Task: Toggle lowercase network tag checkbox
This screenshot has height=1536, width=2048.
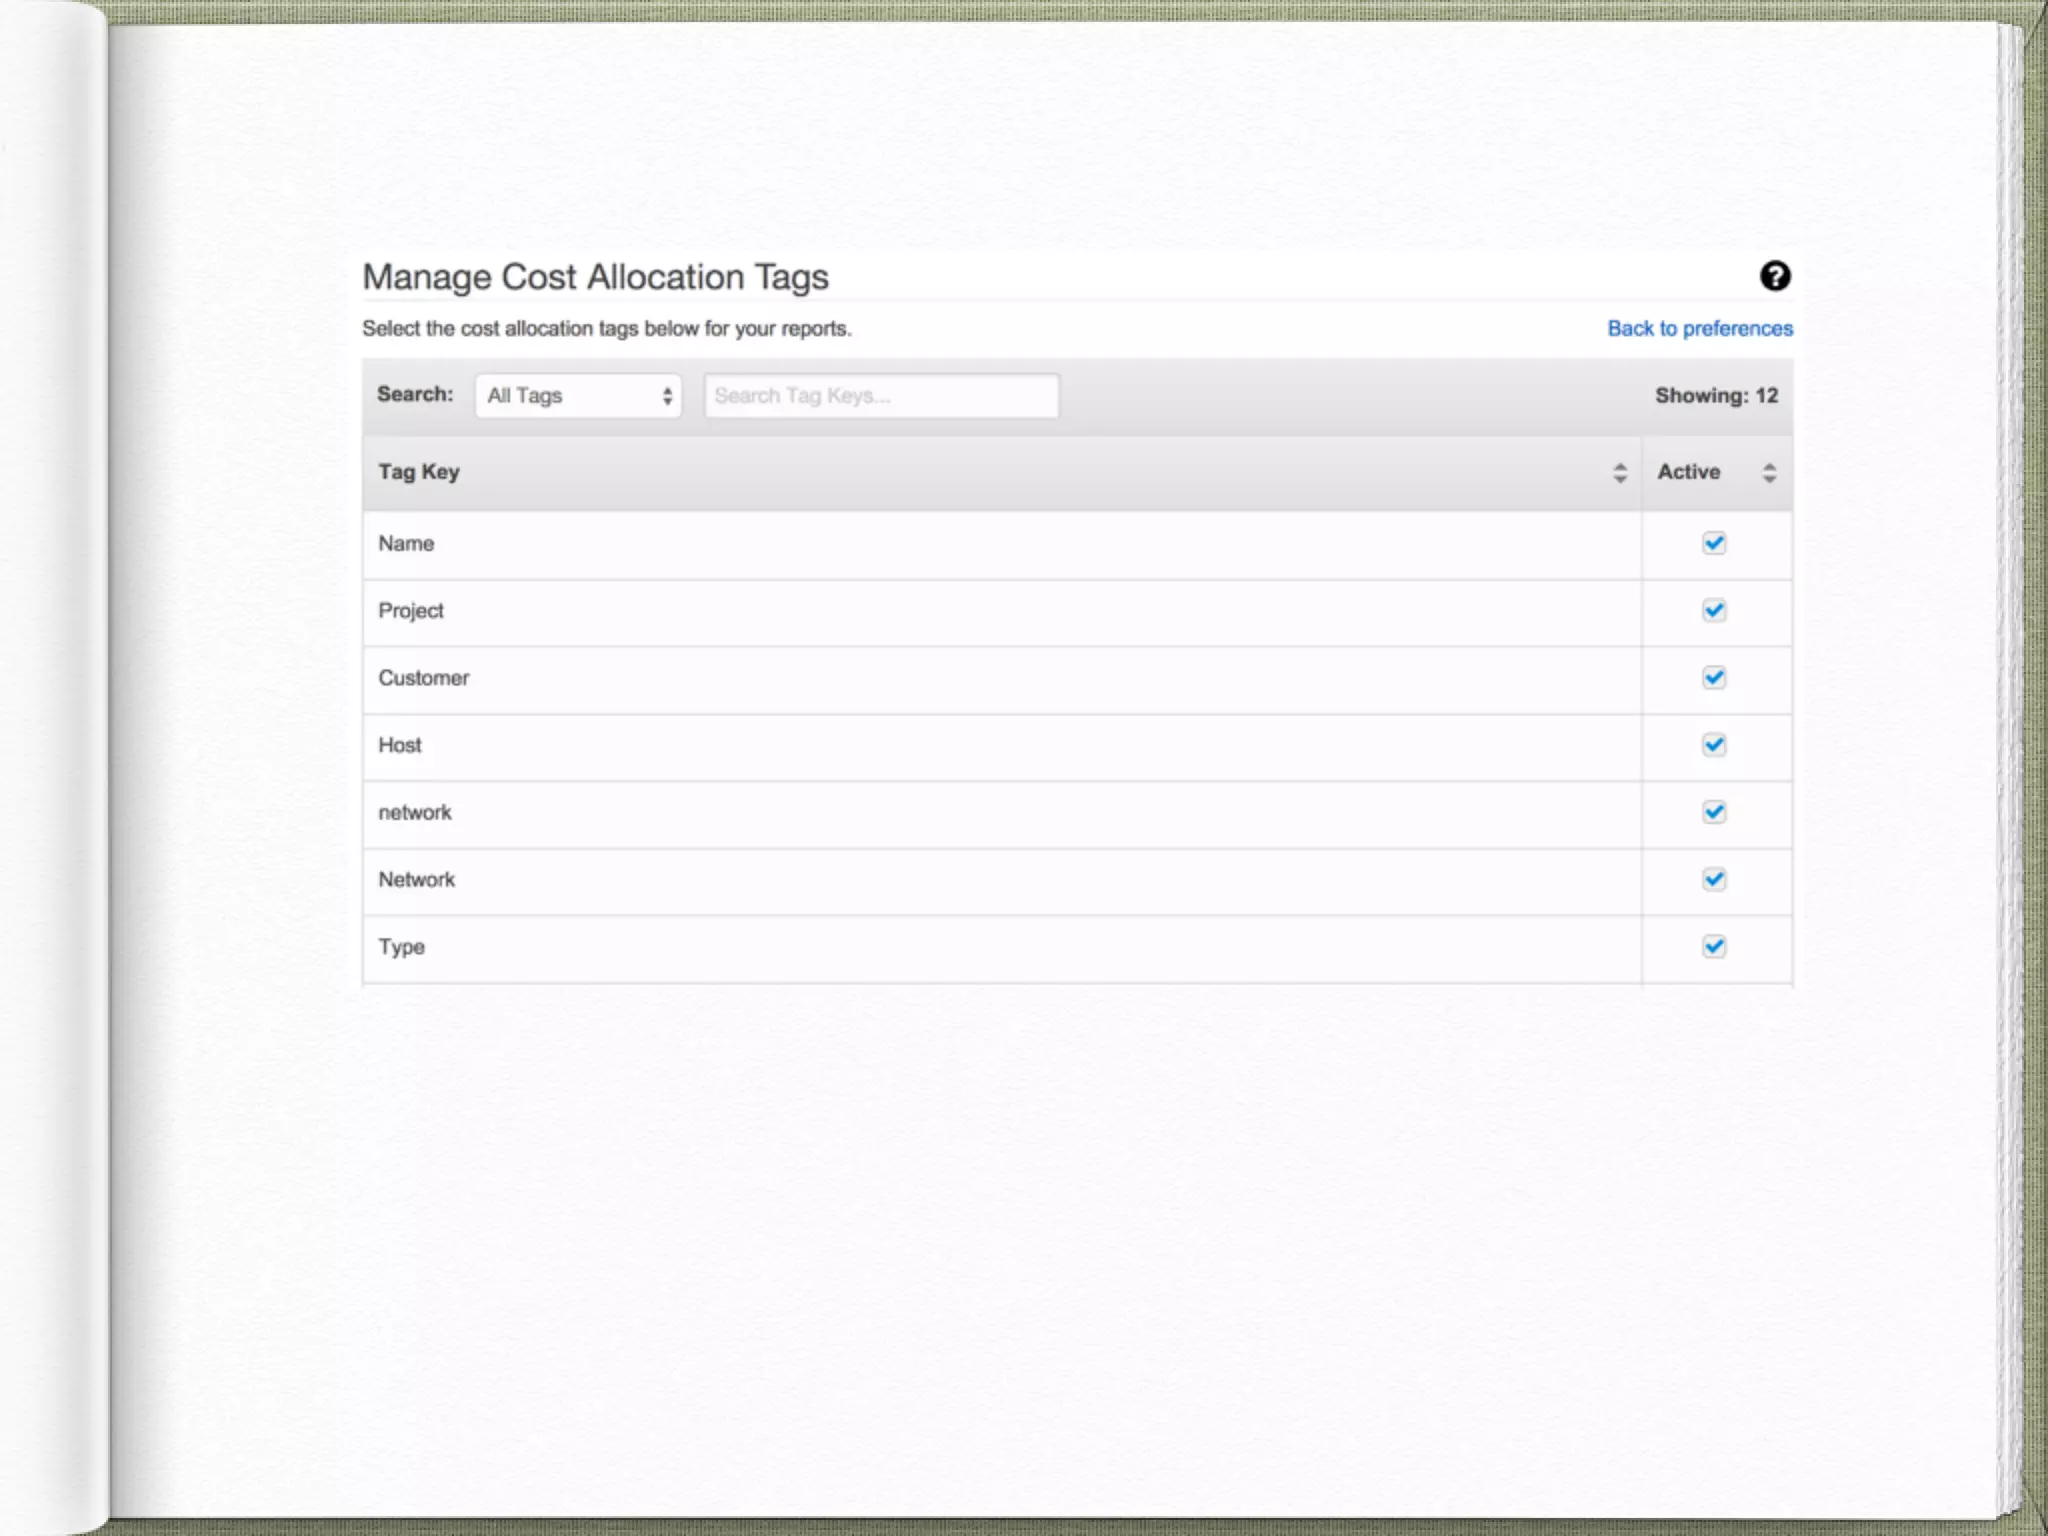Action: pos(1714,812)
